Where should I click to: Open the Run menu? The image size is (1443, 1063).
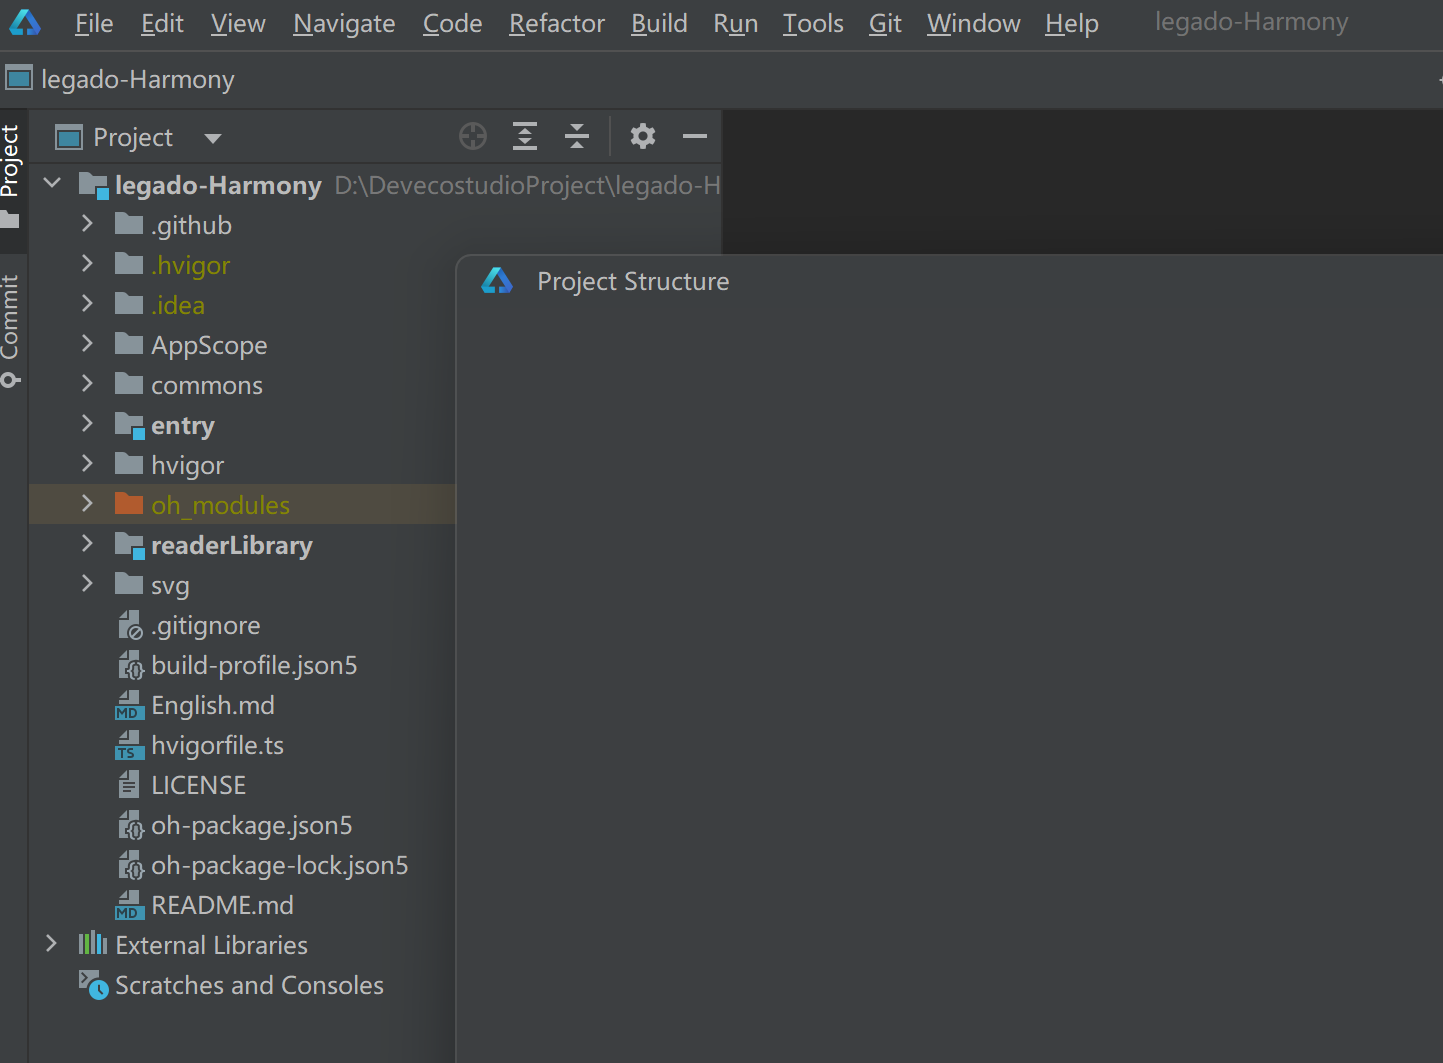tap(736, 23)
